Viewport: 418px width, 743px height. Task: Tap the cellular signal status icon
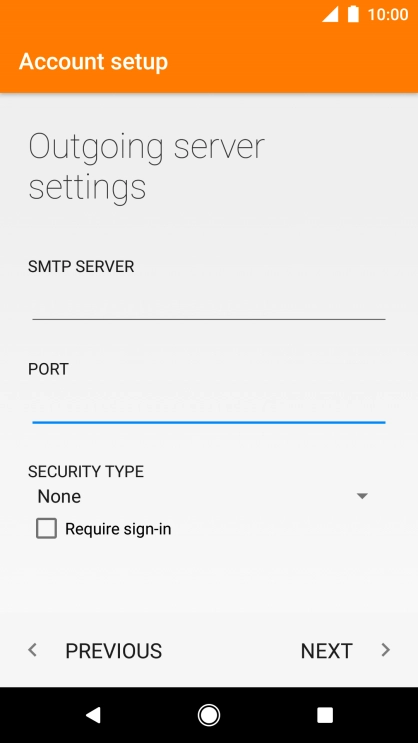point(330,14)
